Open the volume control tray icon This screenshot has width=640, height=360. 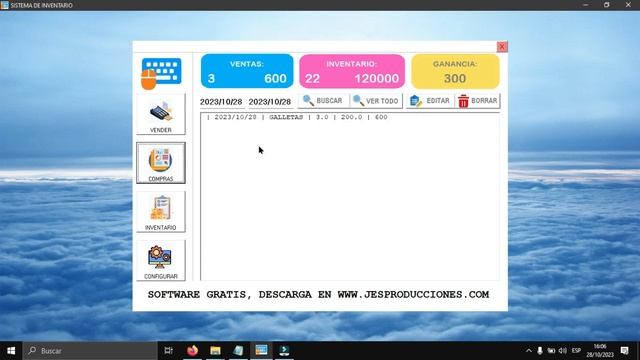(563, 351)
